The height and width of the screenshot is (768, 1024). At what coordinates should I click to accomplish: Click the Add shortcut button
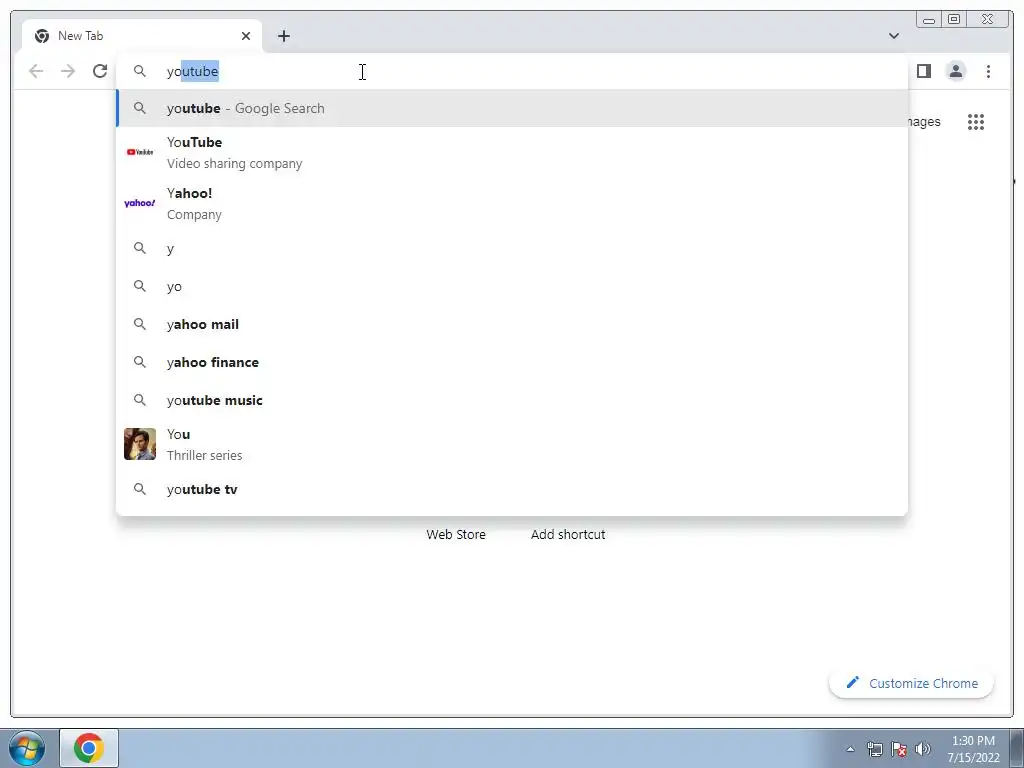tap(568, 534)
